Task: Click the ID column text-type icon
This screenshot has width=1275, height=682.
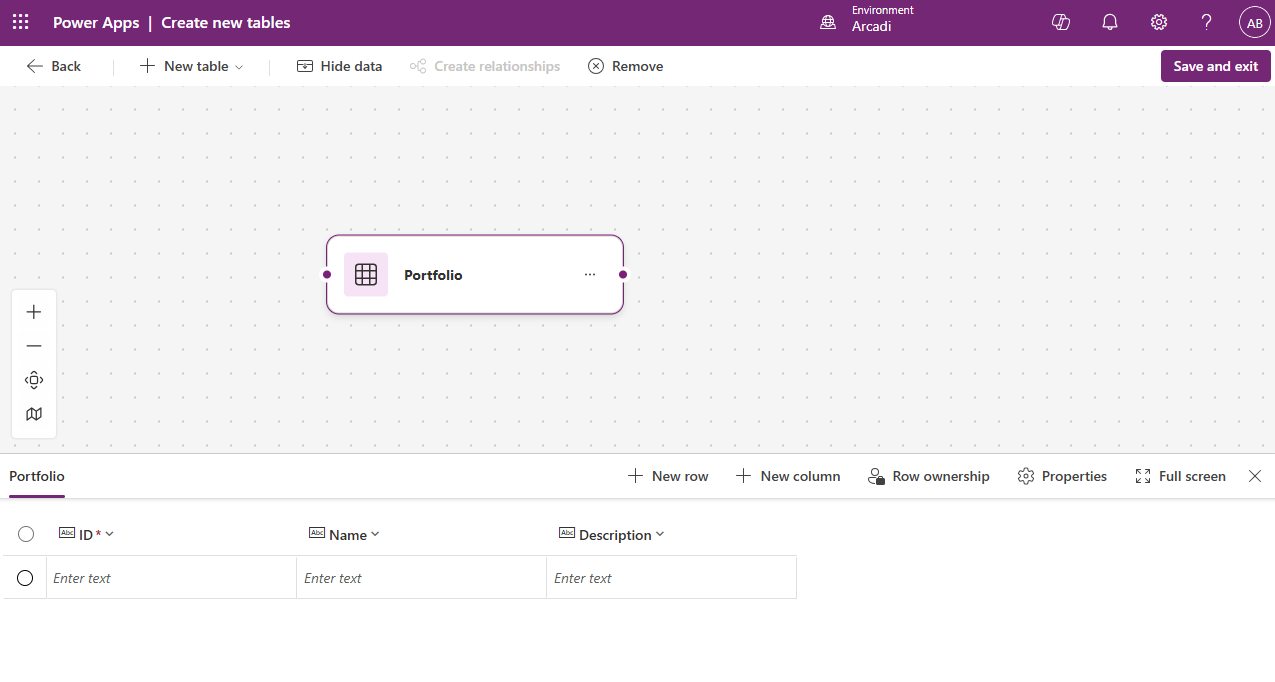Action: 67,533
